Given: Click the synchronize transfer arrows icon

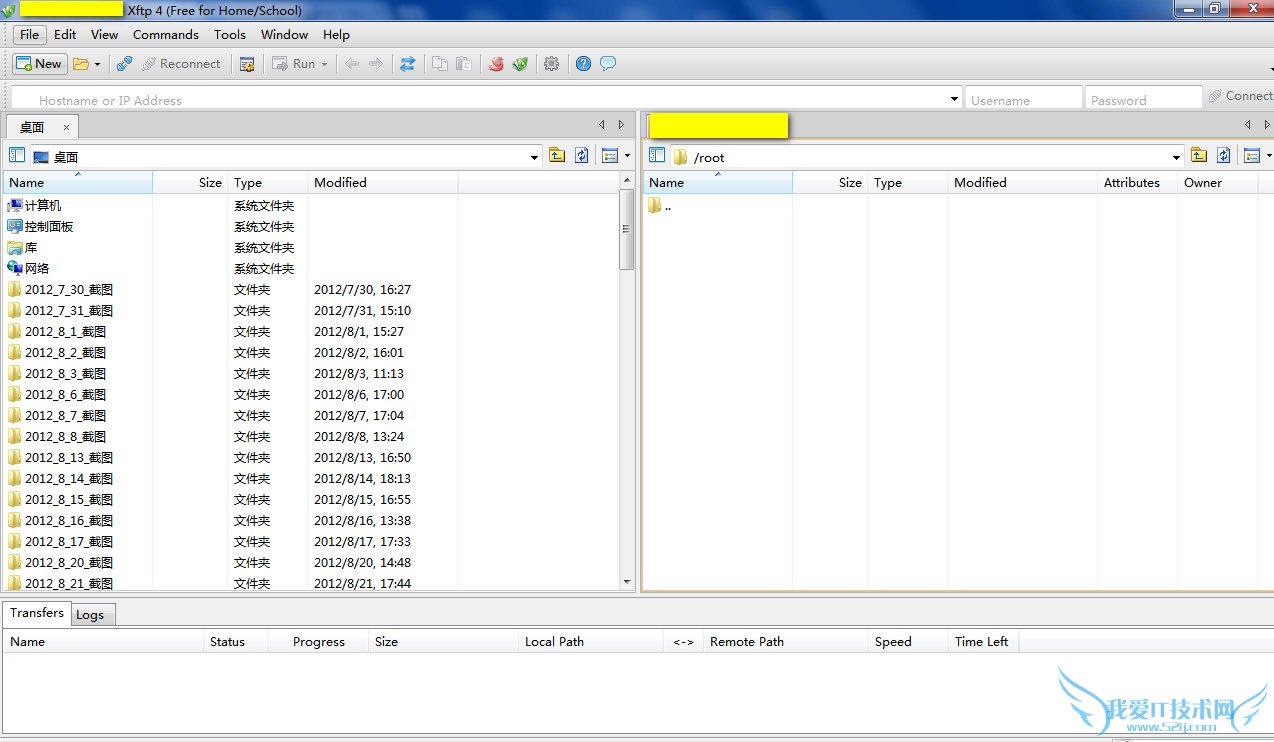Looking at the screenshot, I should [407, 64].
